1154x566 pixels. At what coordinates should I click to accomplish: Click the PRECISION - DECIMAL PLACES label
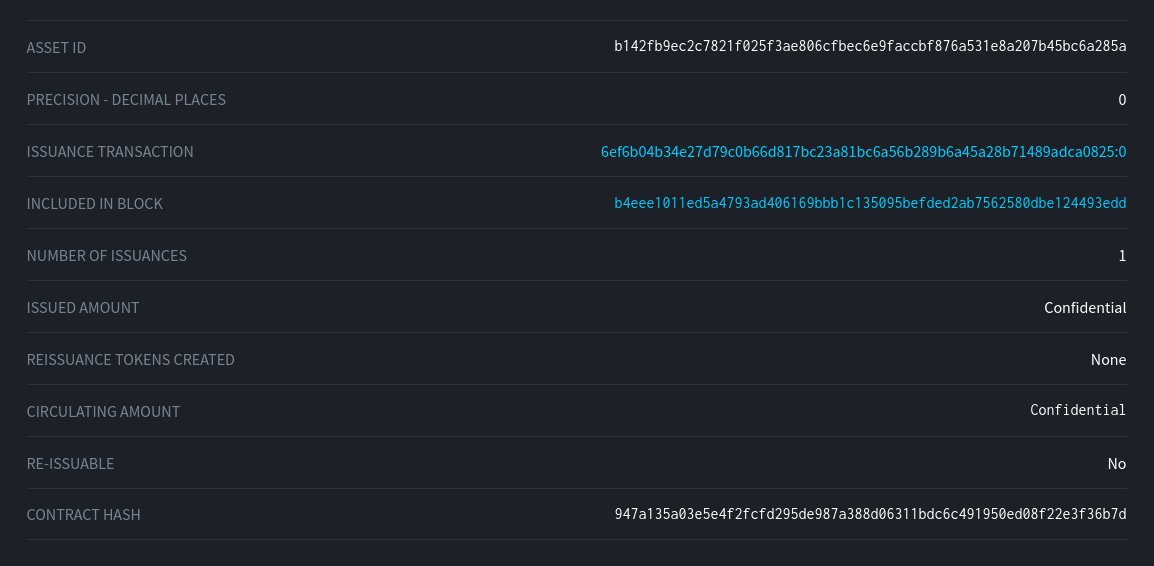(x=126, y=100)
